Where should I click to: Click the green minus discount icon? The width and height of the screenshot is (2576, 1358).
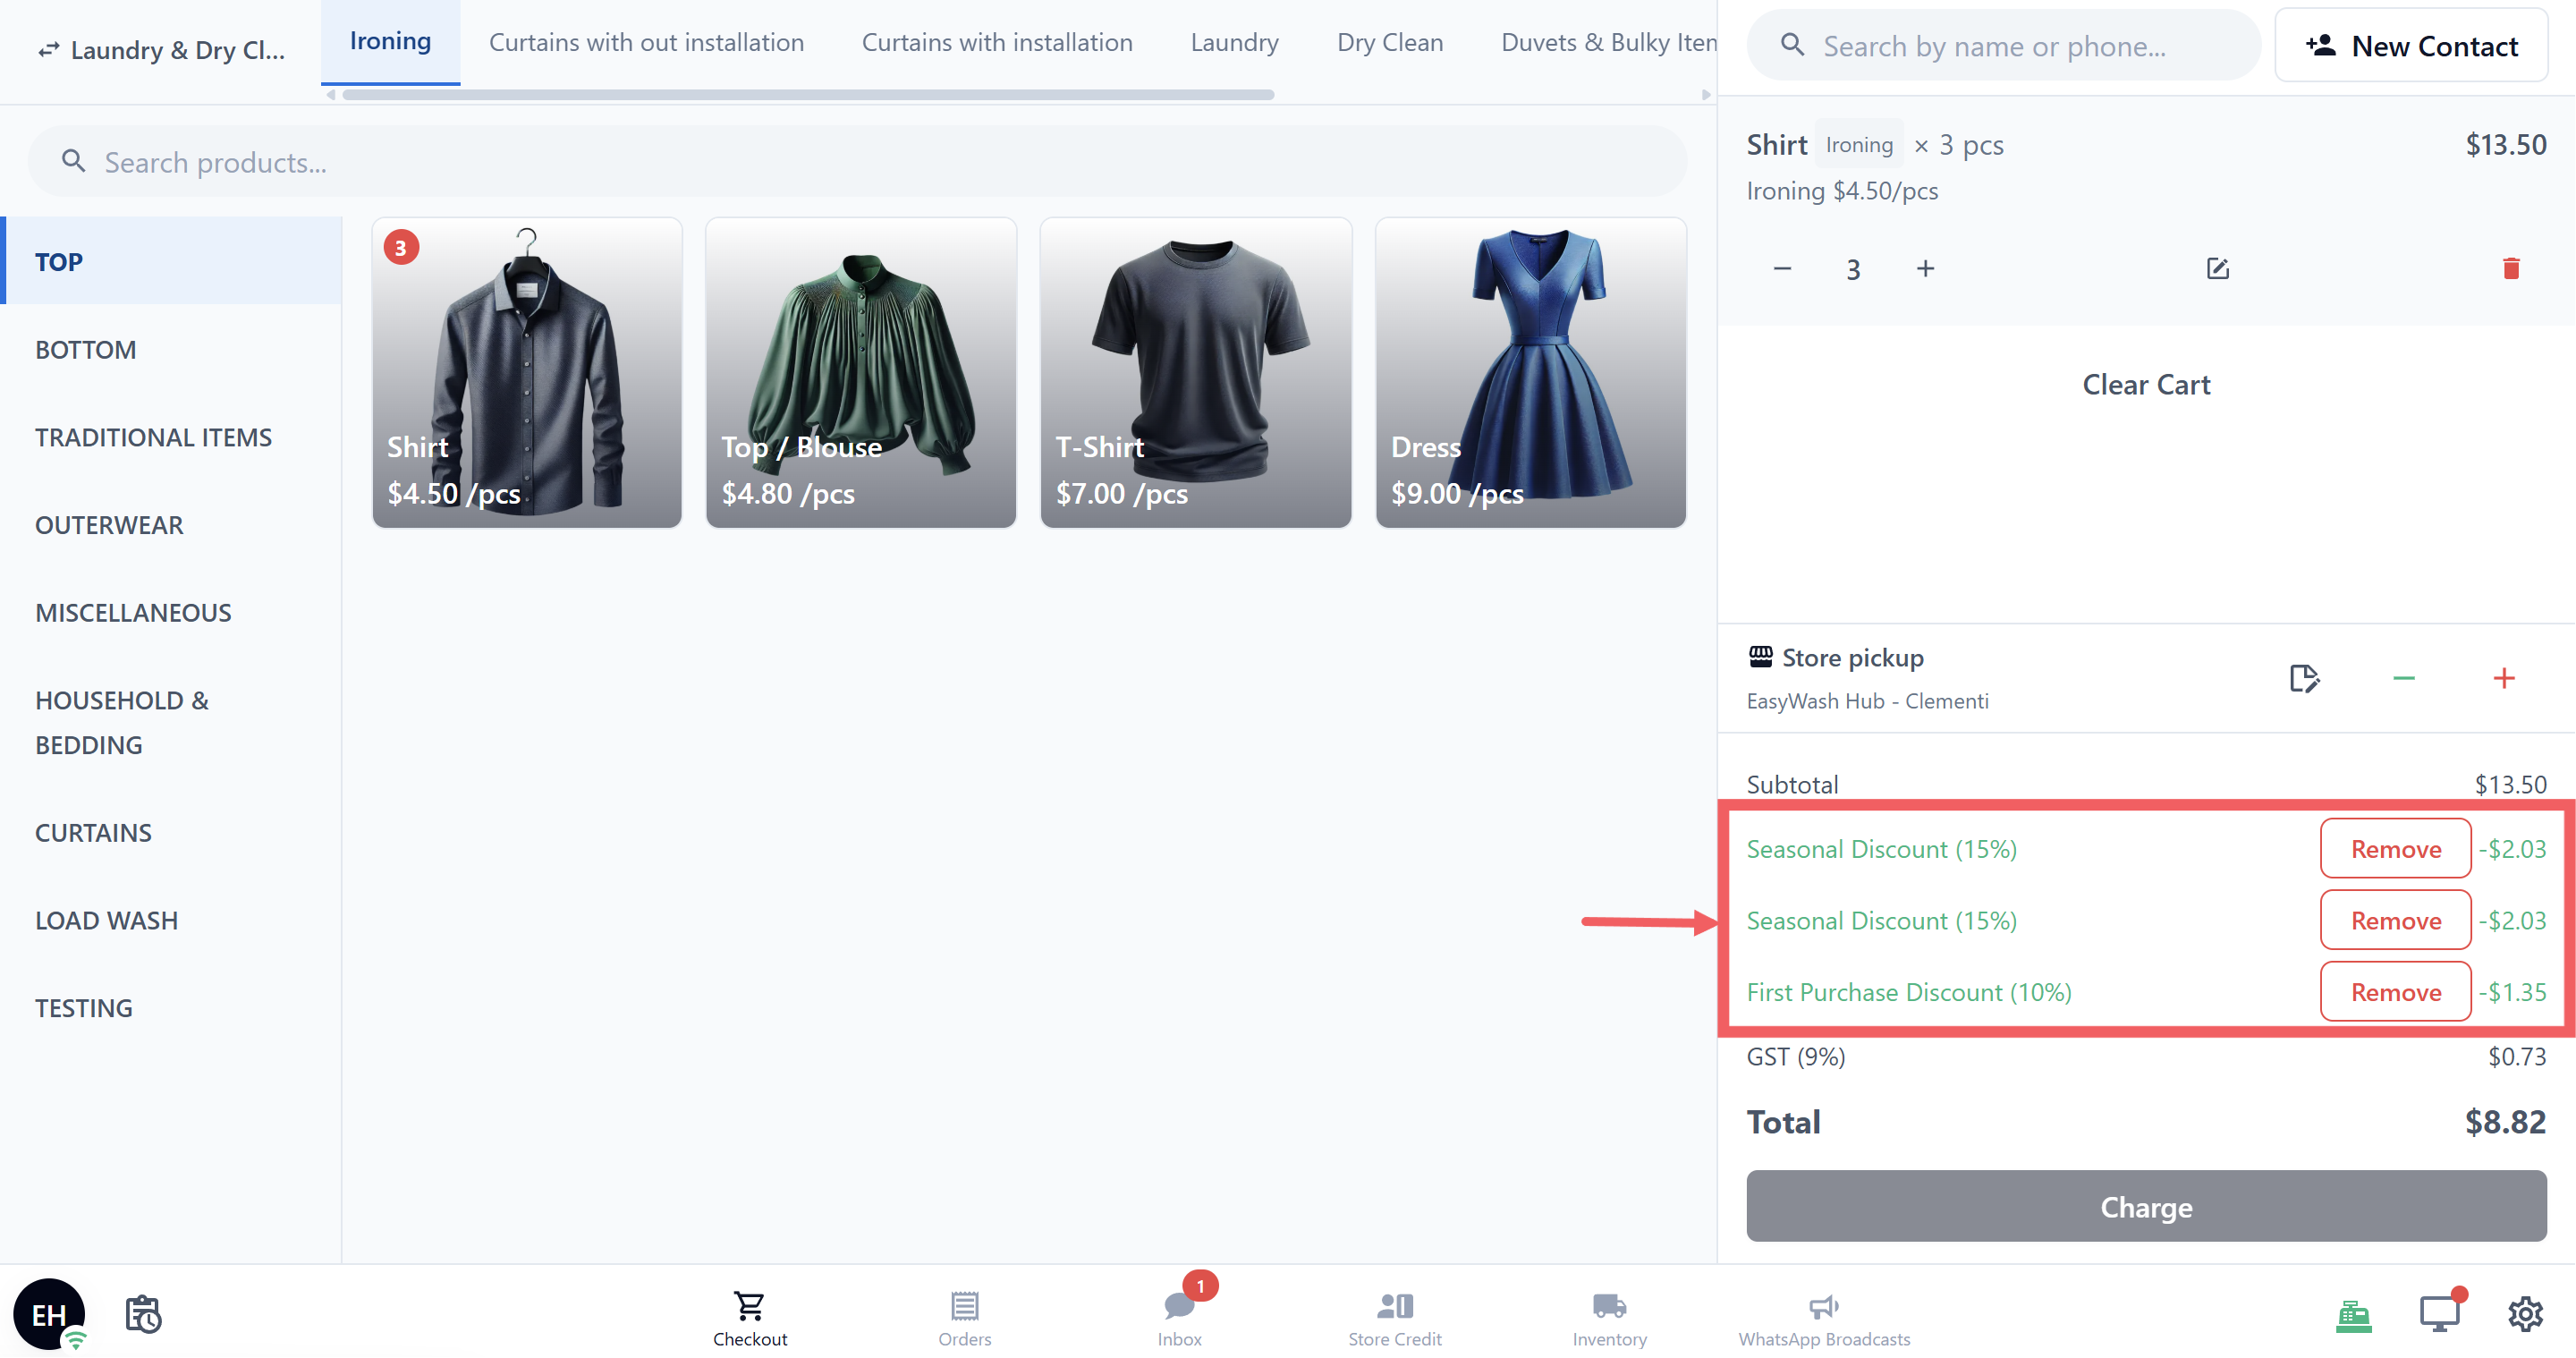coord(2404,679)
